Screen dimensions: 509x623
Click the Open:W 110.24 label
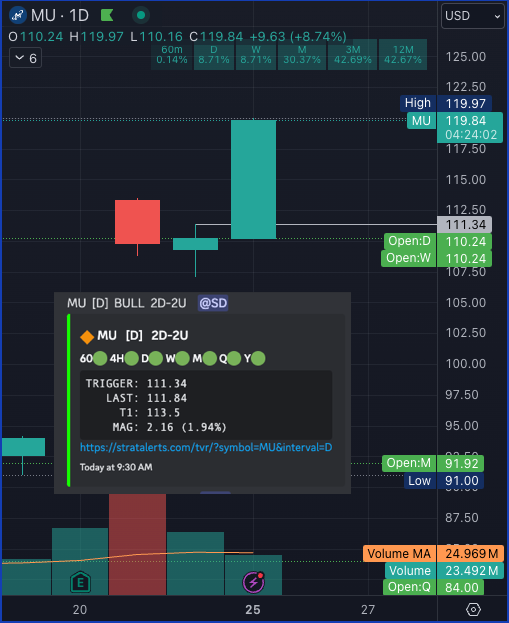tap(437, 258)
